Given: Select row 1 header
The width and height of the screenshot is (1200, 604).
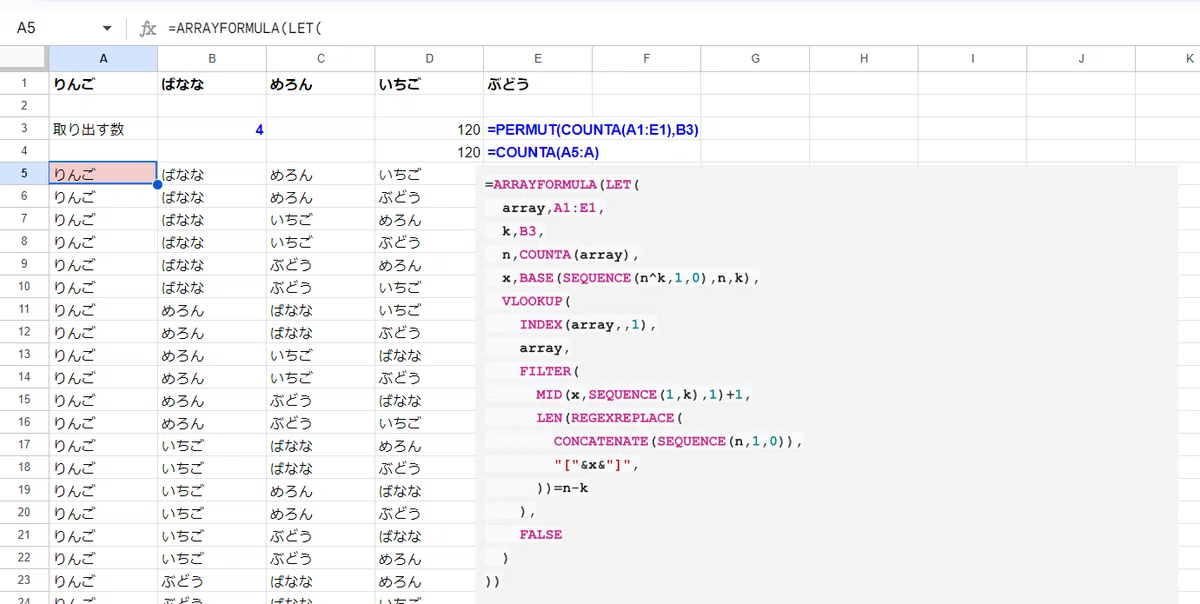Looking at the screenshot, I should pos(24,84).
